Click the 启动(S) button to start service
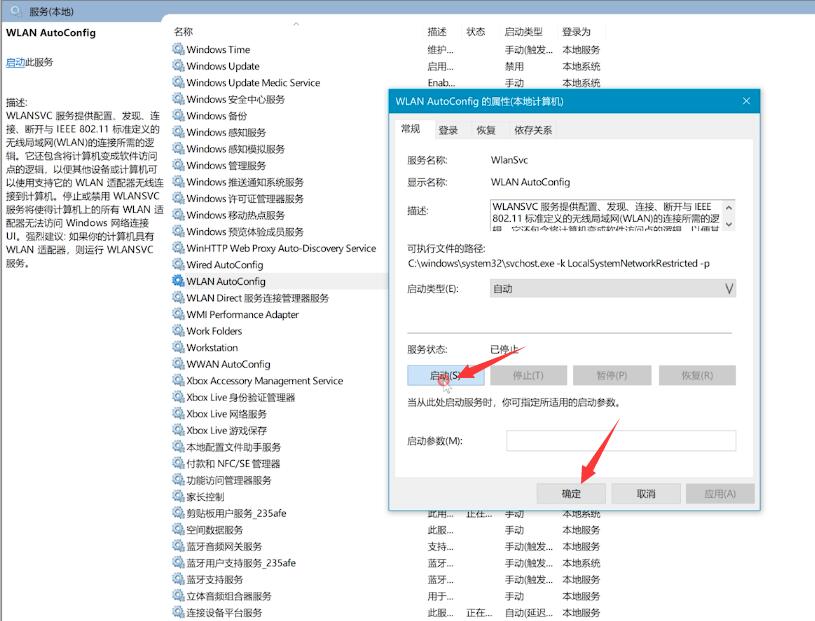 (x=445, y=375)
